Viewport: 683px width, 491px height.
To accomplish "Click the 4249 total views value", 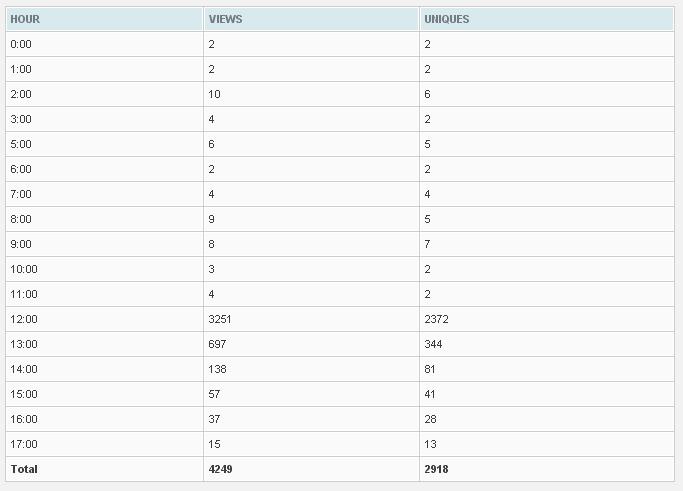I will (221, 468).
